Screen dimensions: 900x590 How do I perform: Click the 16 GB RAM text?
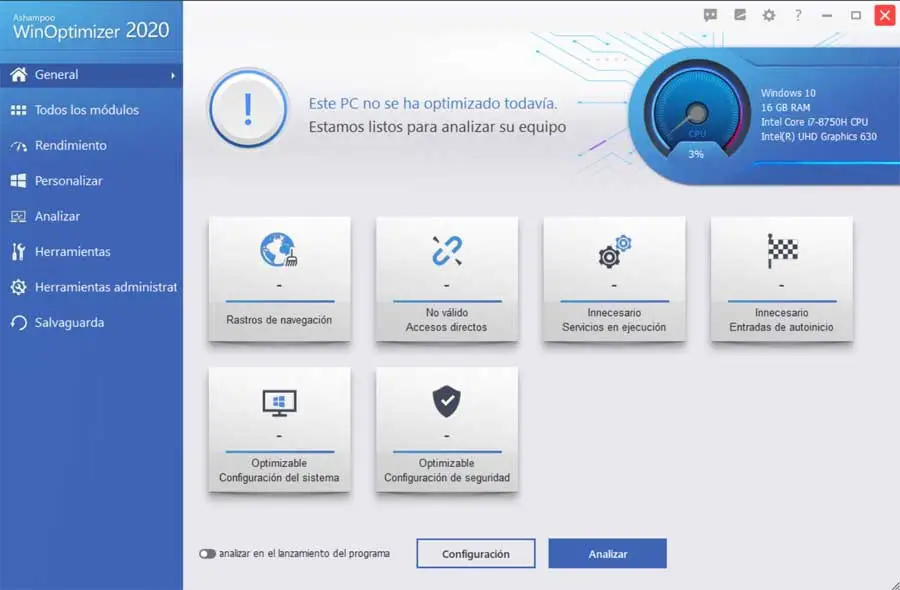786,107
